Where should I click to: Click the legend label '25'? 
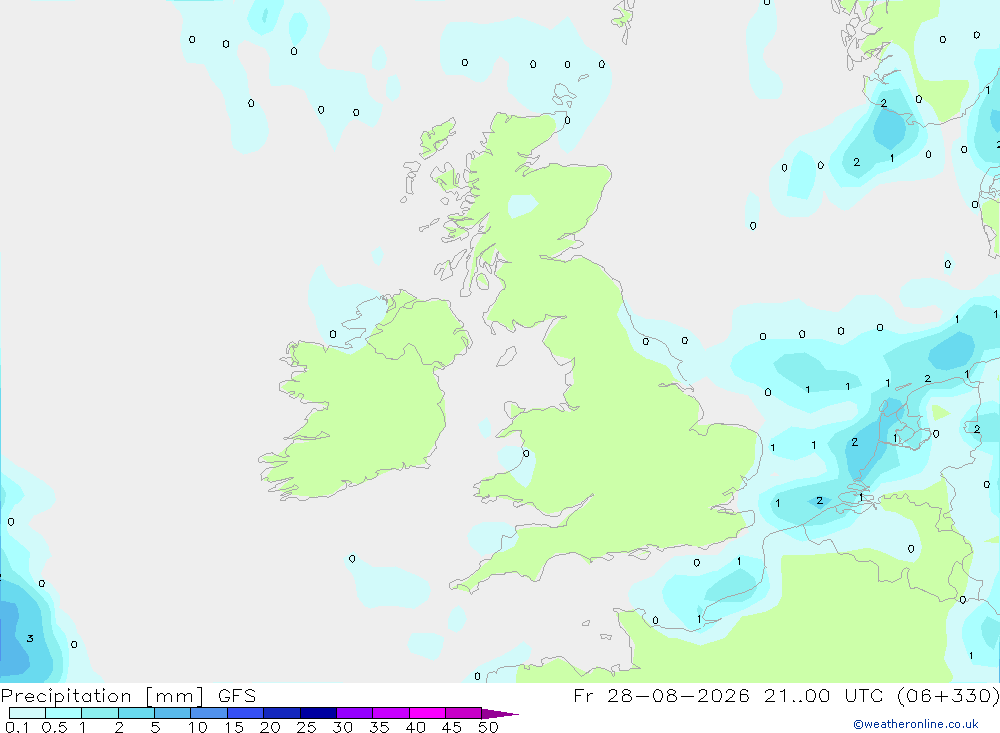point(306,727)
